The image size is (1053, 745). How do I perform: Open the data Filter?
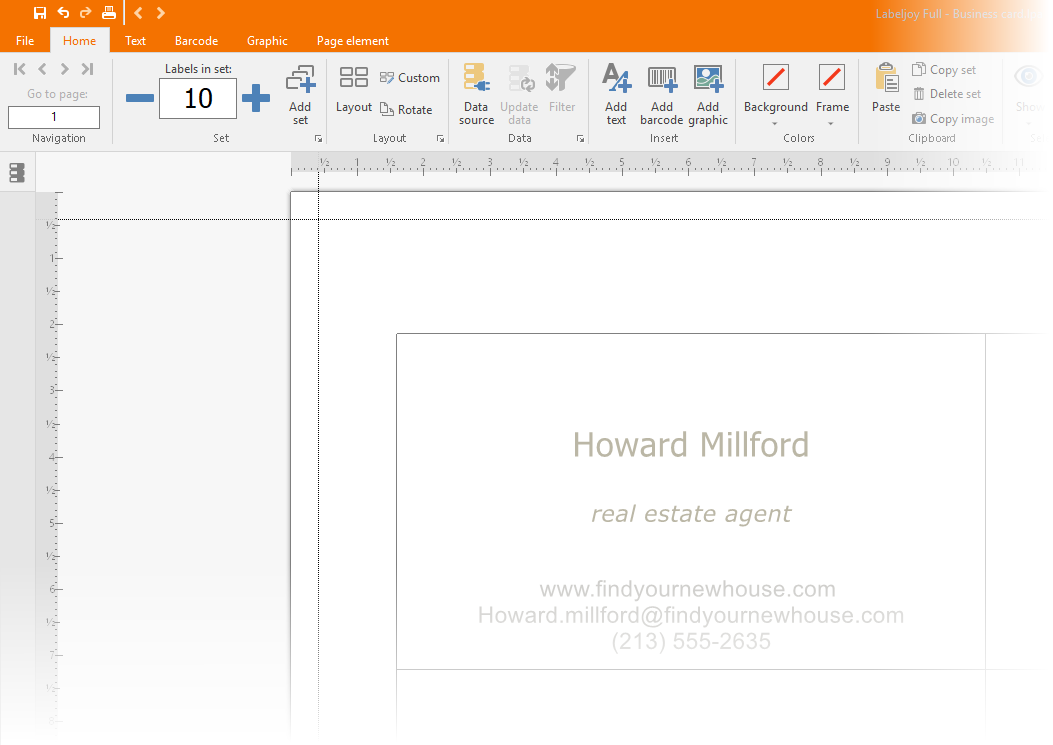pyautogui.click(x=561, y=89)
